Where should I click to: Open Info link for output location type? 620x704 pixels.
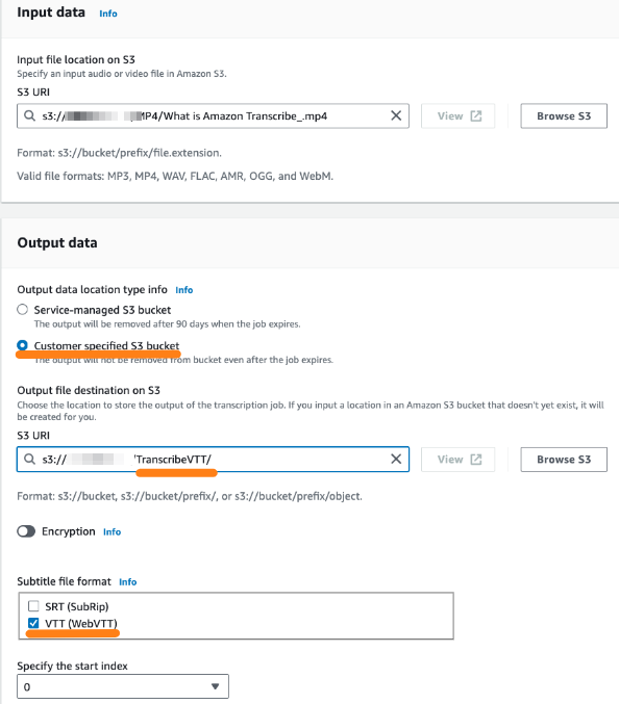184,290
